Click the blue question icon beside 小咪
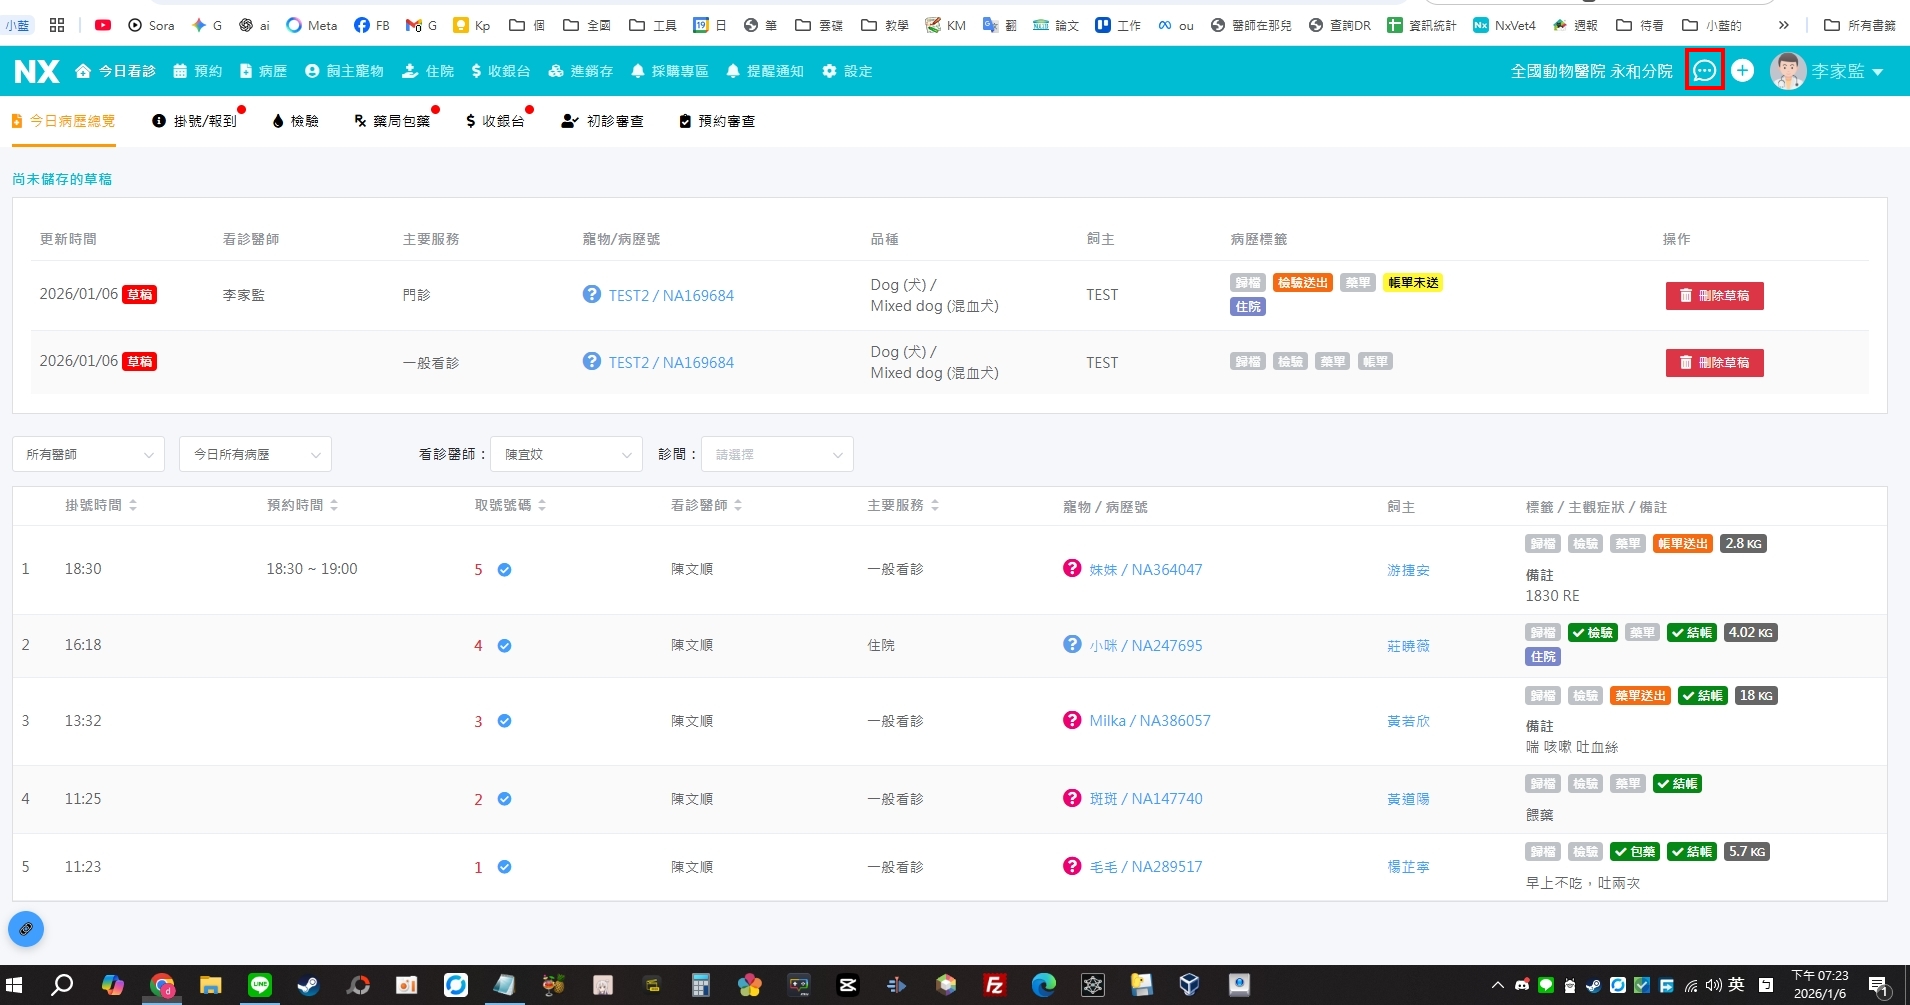 click(x=1072, y=645)
